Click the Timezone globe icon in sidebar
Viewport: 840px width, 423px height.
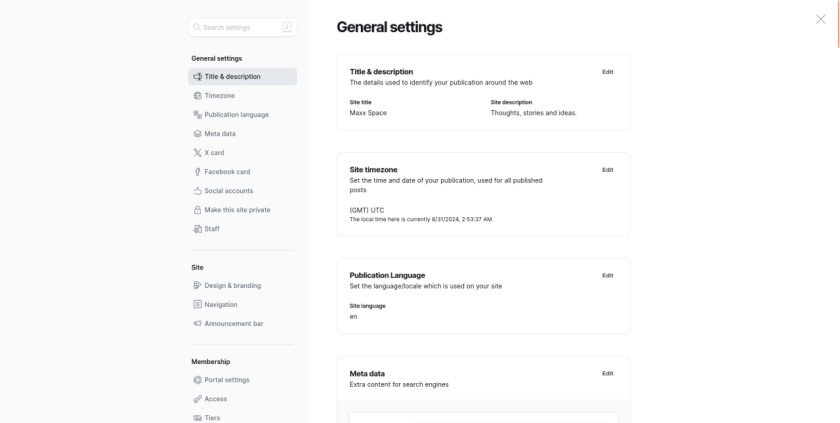[197, 96]
